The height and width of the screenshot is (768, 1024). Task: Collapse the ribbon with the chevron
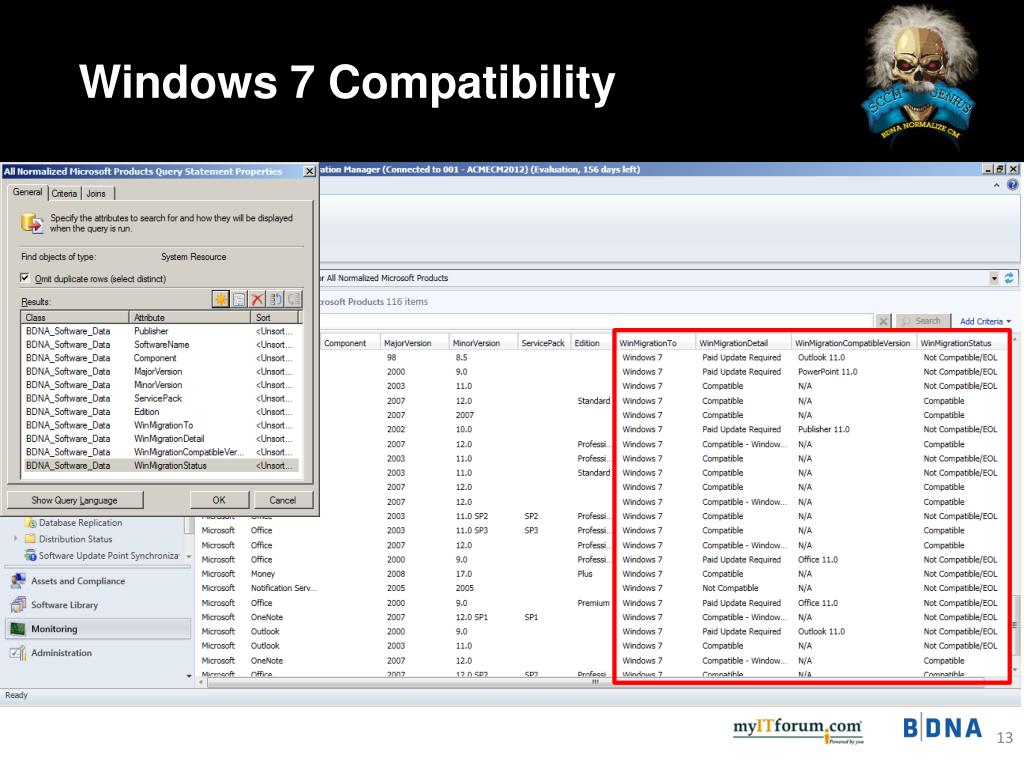[x=997, y=185]
